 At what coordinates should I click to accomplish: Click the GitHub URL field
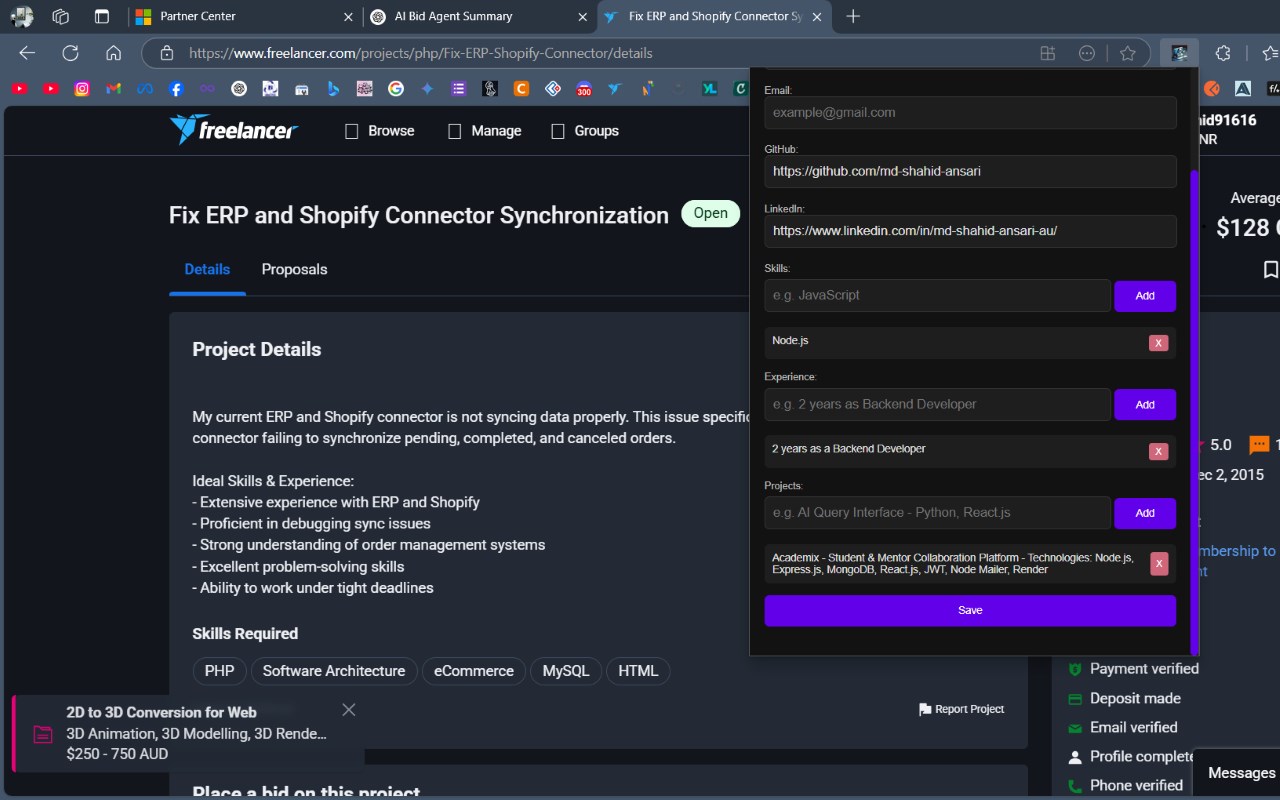click(970, 171)
